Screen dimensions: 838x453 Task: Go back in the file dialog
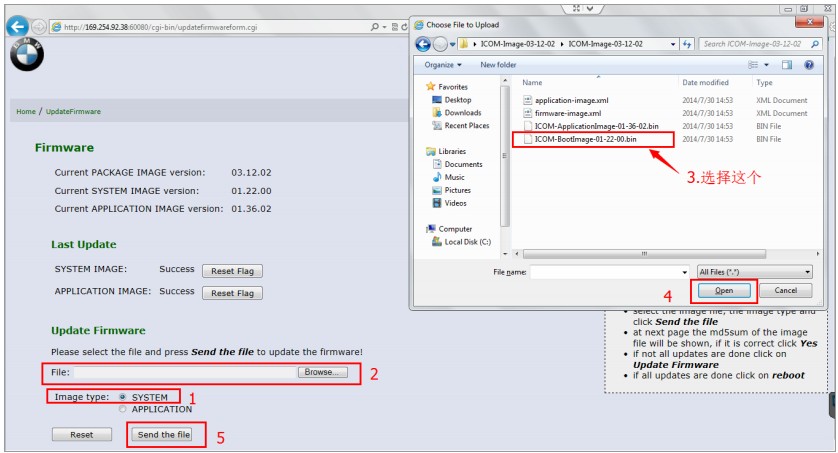click(x=423, y=44)
